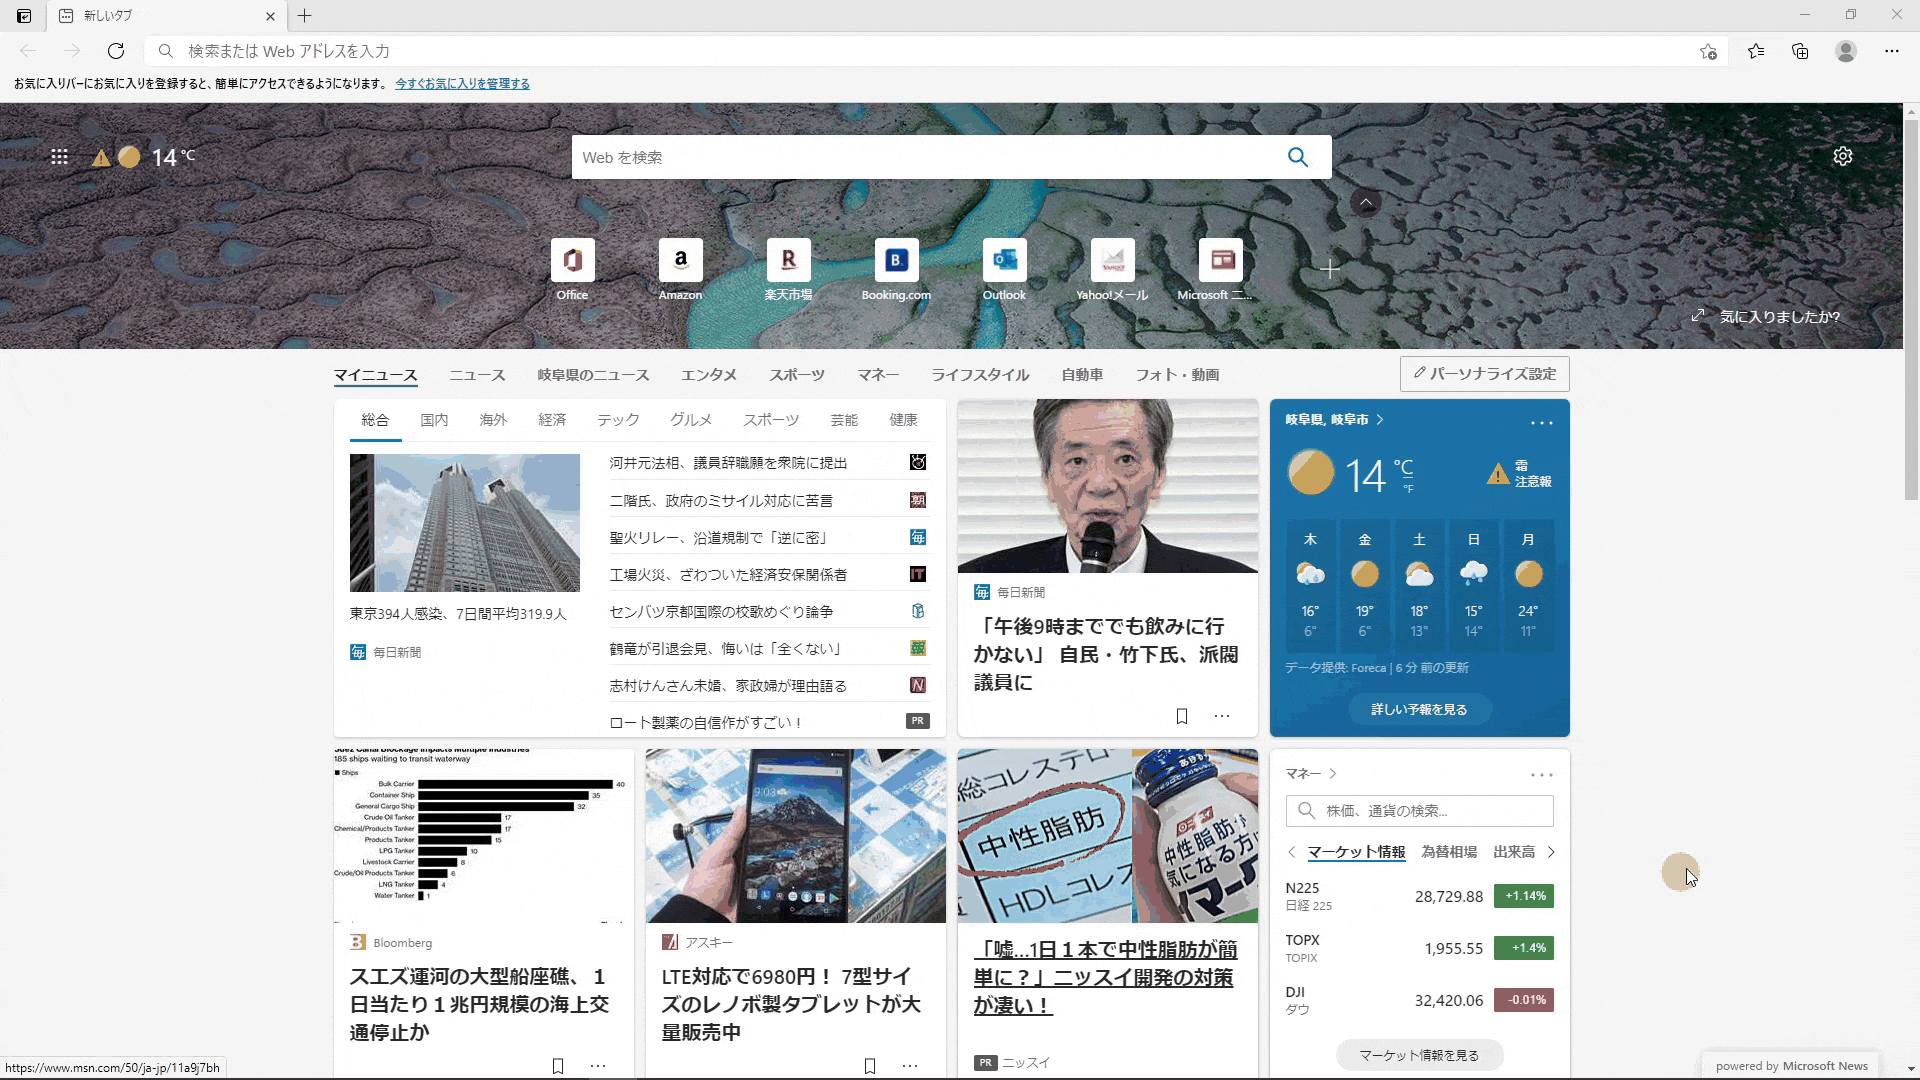The height and width of the screenshot is (1080, 1920).
Task: Open the 今すぐお気に入りを管理する link
Action: pos(462,84)
